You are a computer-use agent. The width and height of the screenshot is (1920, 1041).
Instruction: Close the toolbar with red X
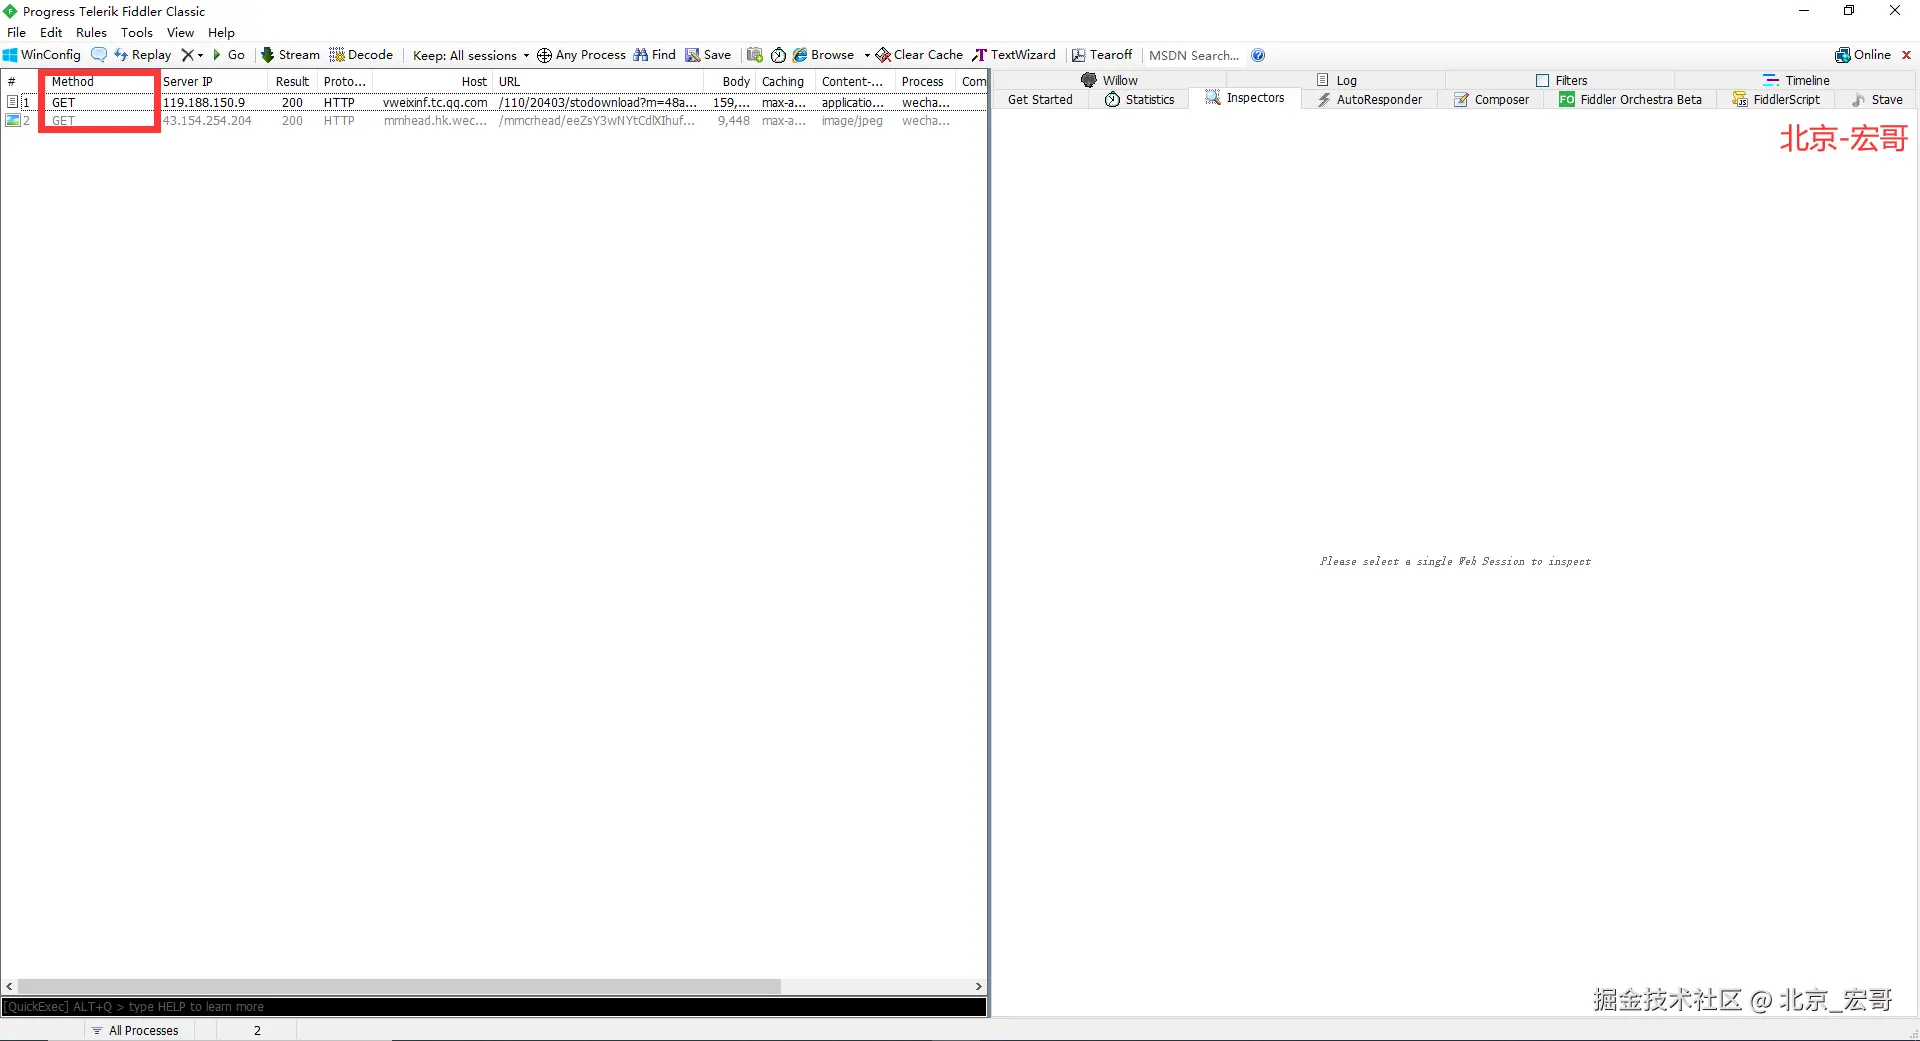pyautogui.click(x=1906, y=55)
